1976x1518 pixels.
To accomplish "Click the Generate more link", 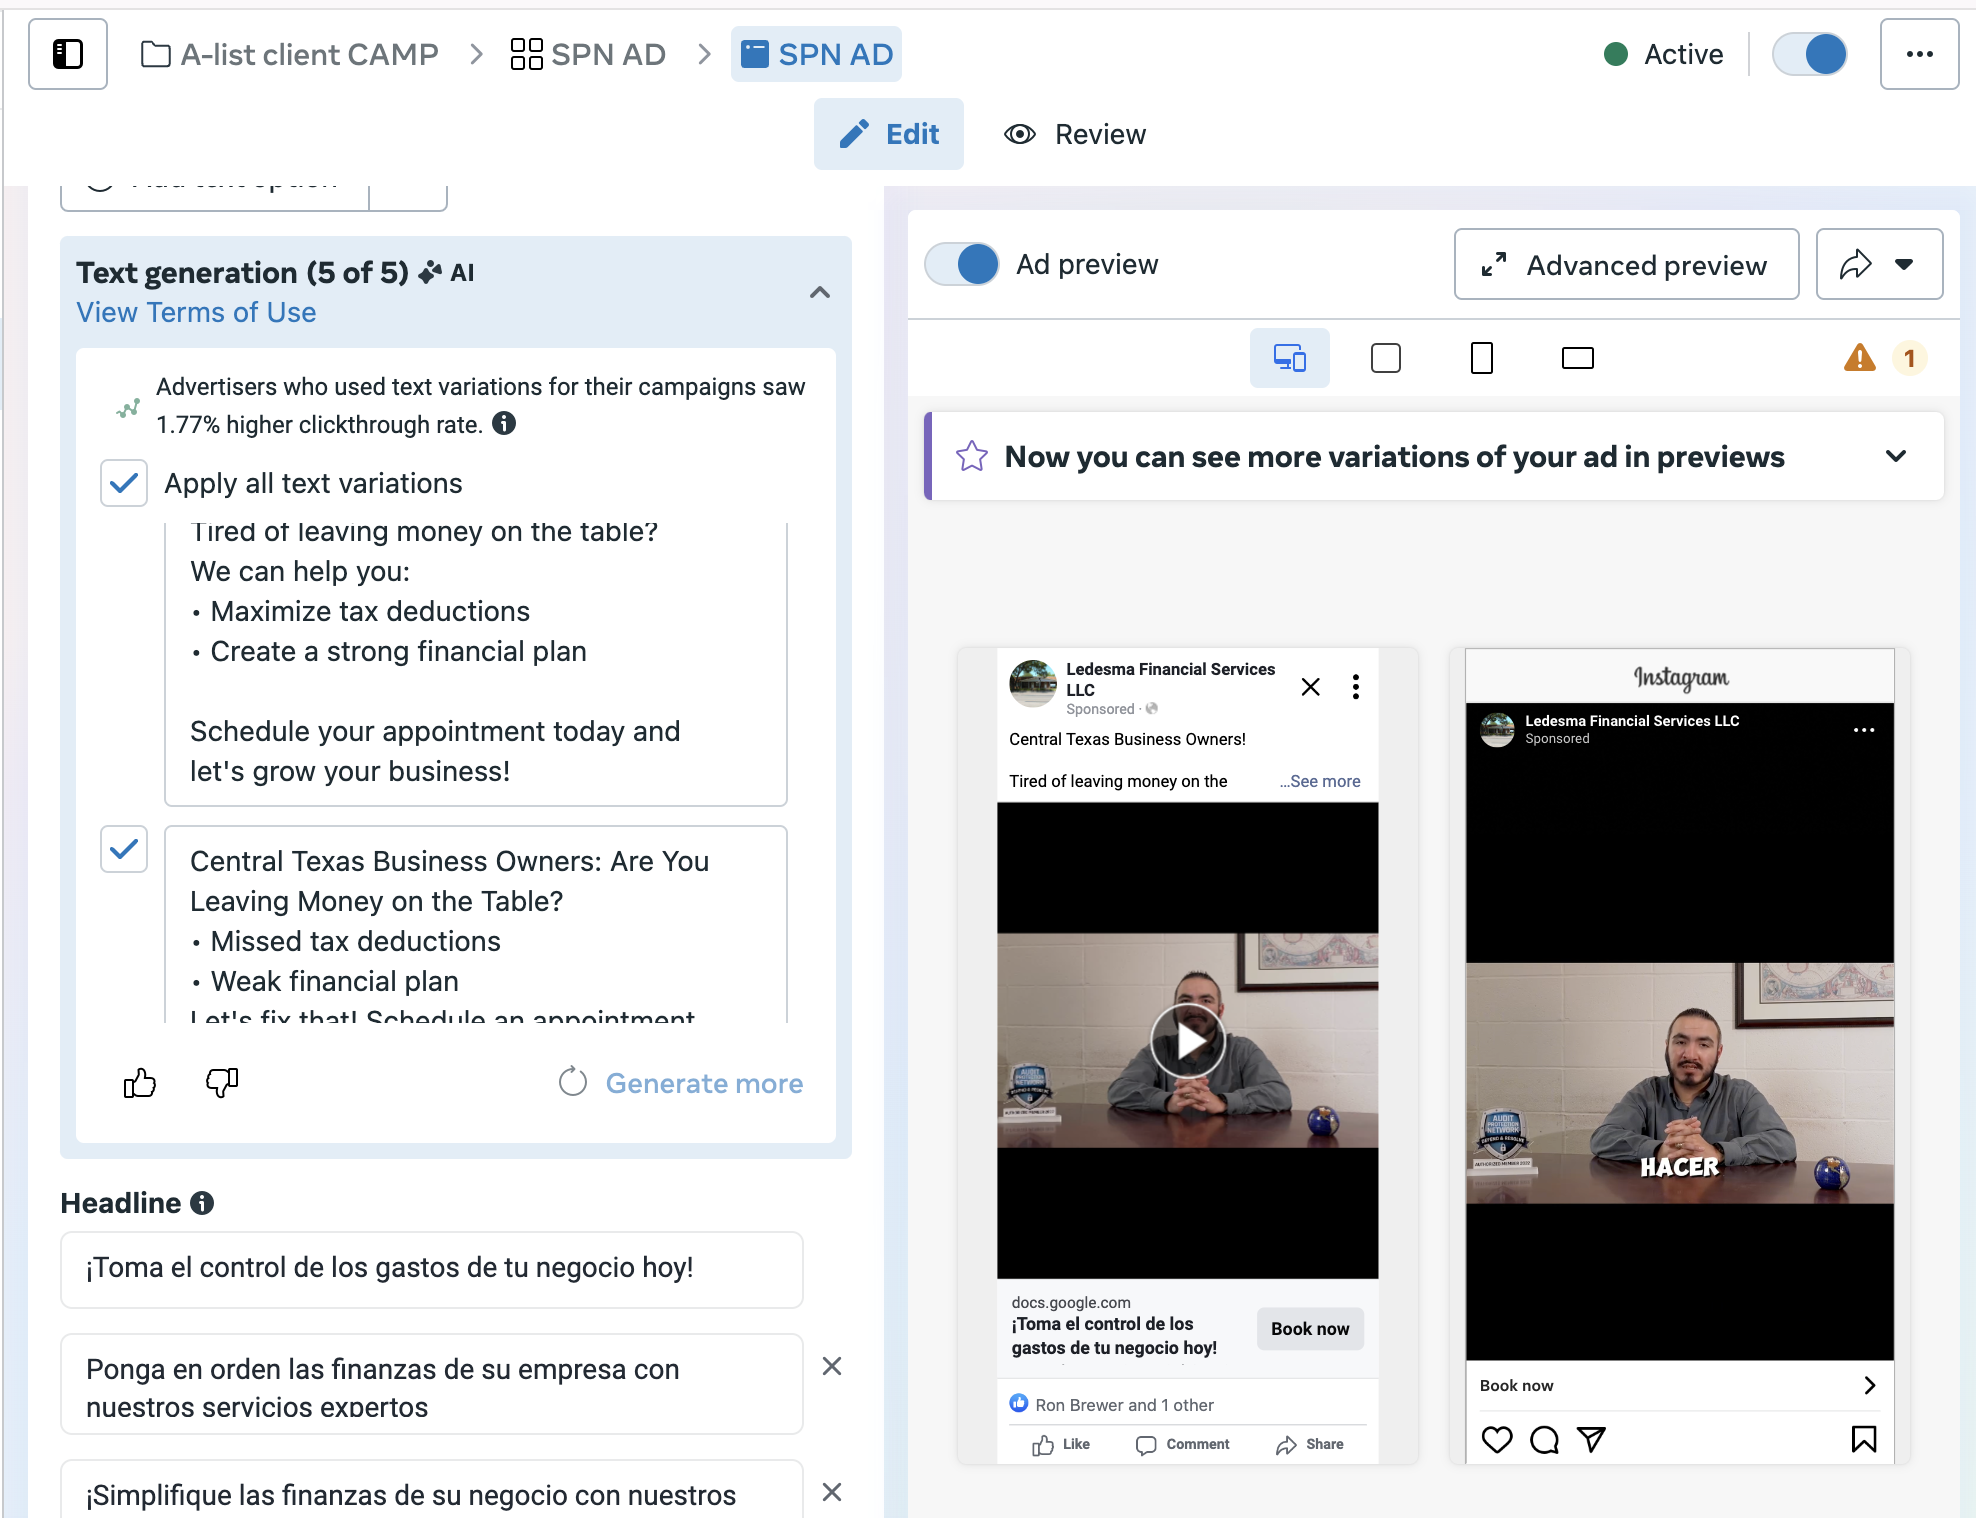I will pyautogui.click(x=703, y=1083).
